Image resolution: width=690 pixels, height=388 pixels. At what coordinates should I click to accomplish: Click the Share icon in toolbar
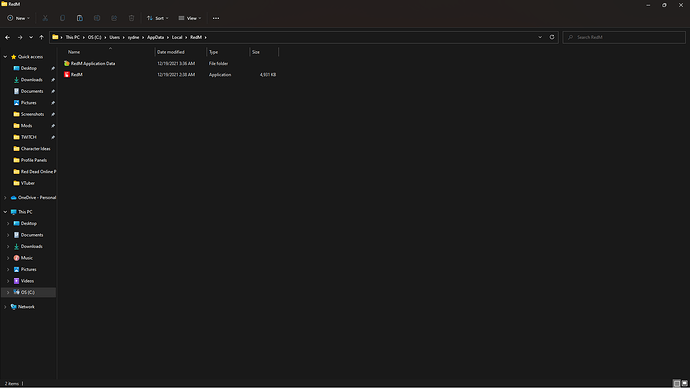[x=114, y=18]
